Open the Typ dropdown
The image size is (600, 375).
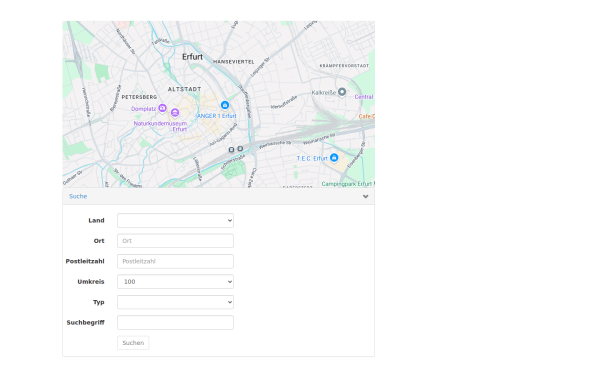(175, 302)
